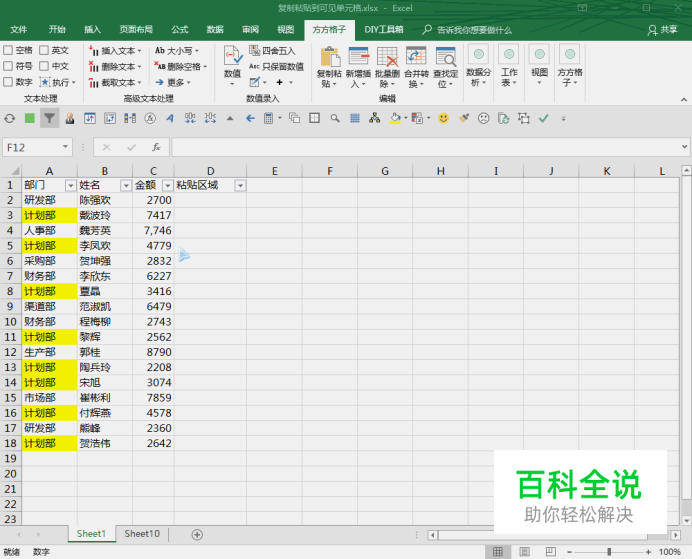
Task: Check the 英文 checkbox
Action: [x=44, y=50]
